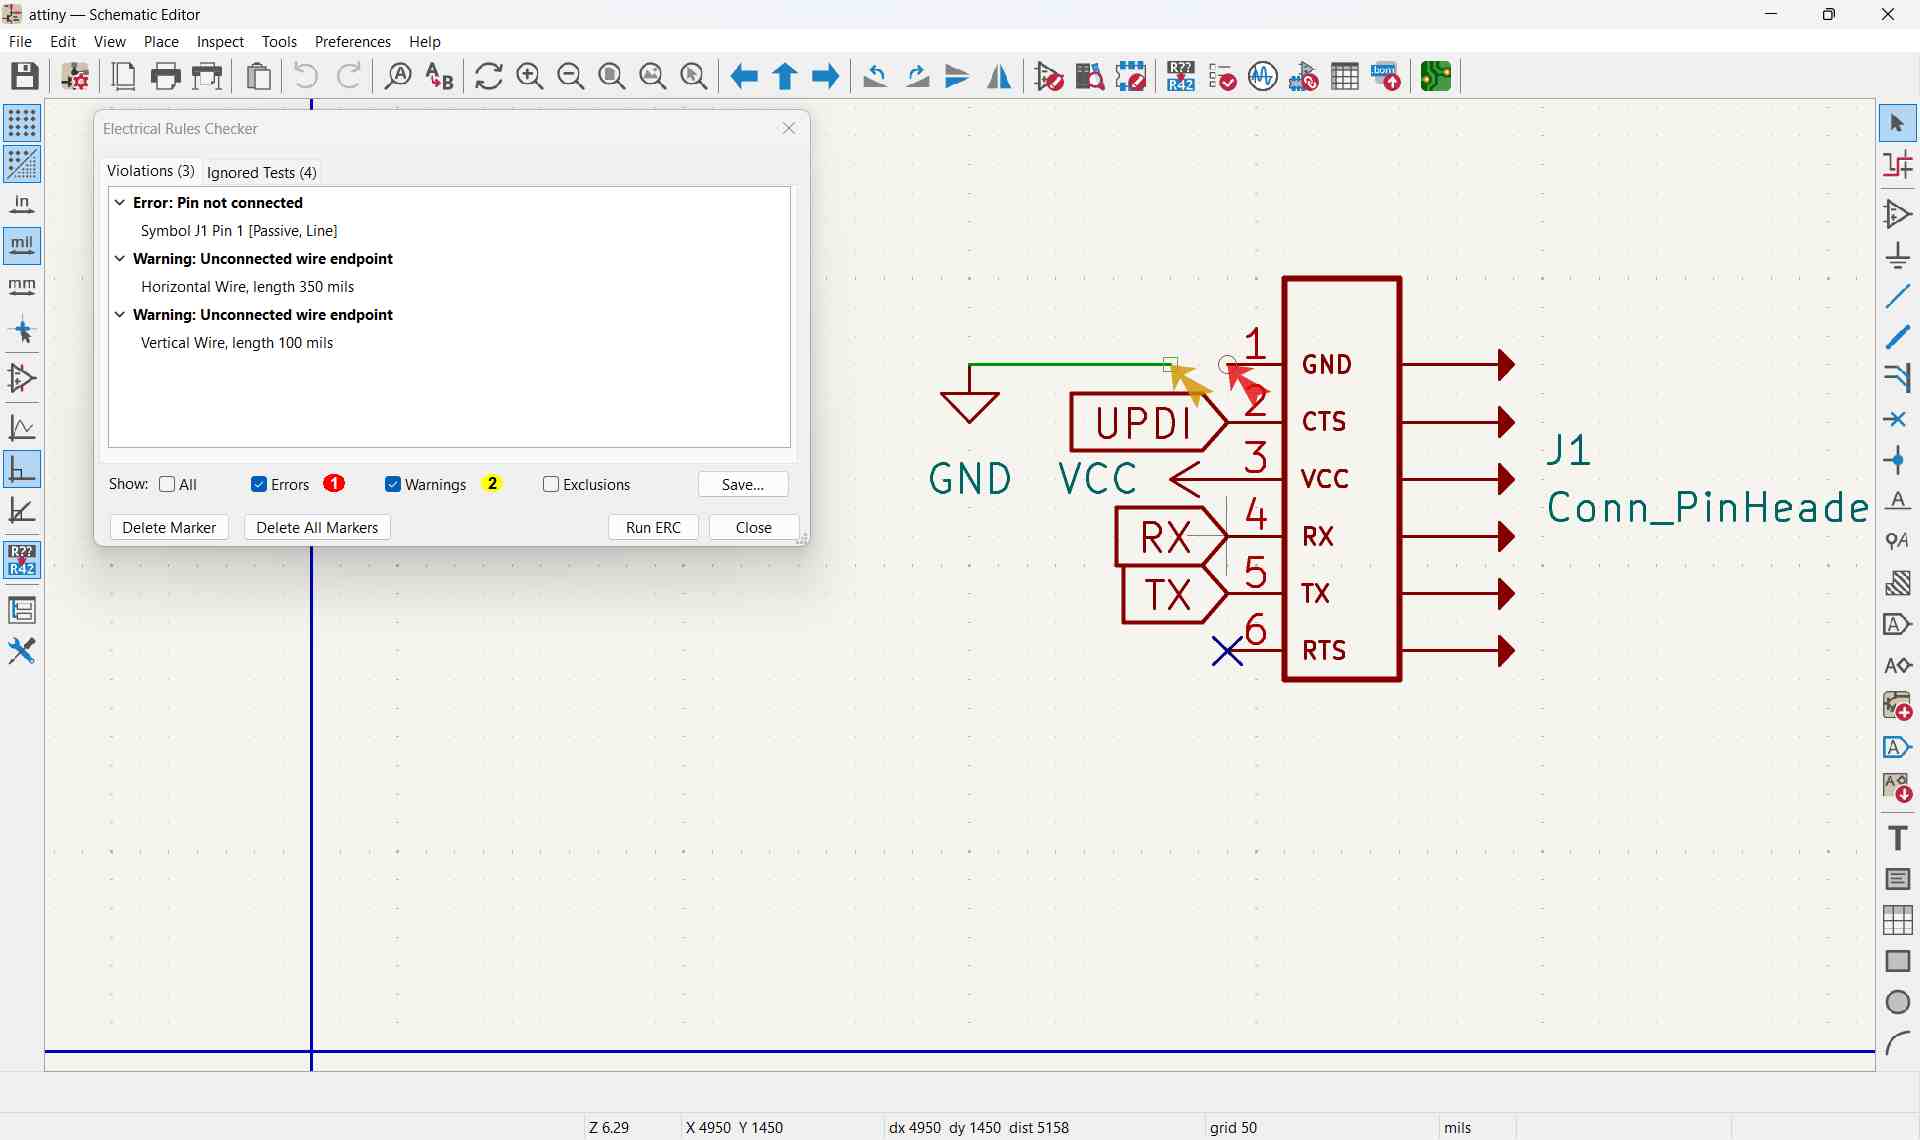The width and height of the screenshot is (1920, 1140).
Task: Select the No-Connect flag tool
Action: click(1898, 420)
